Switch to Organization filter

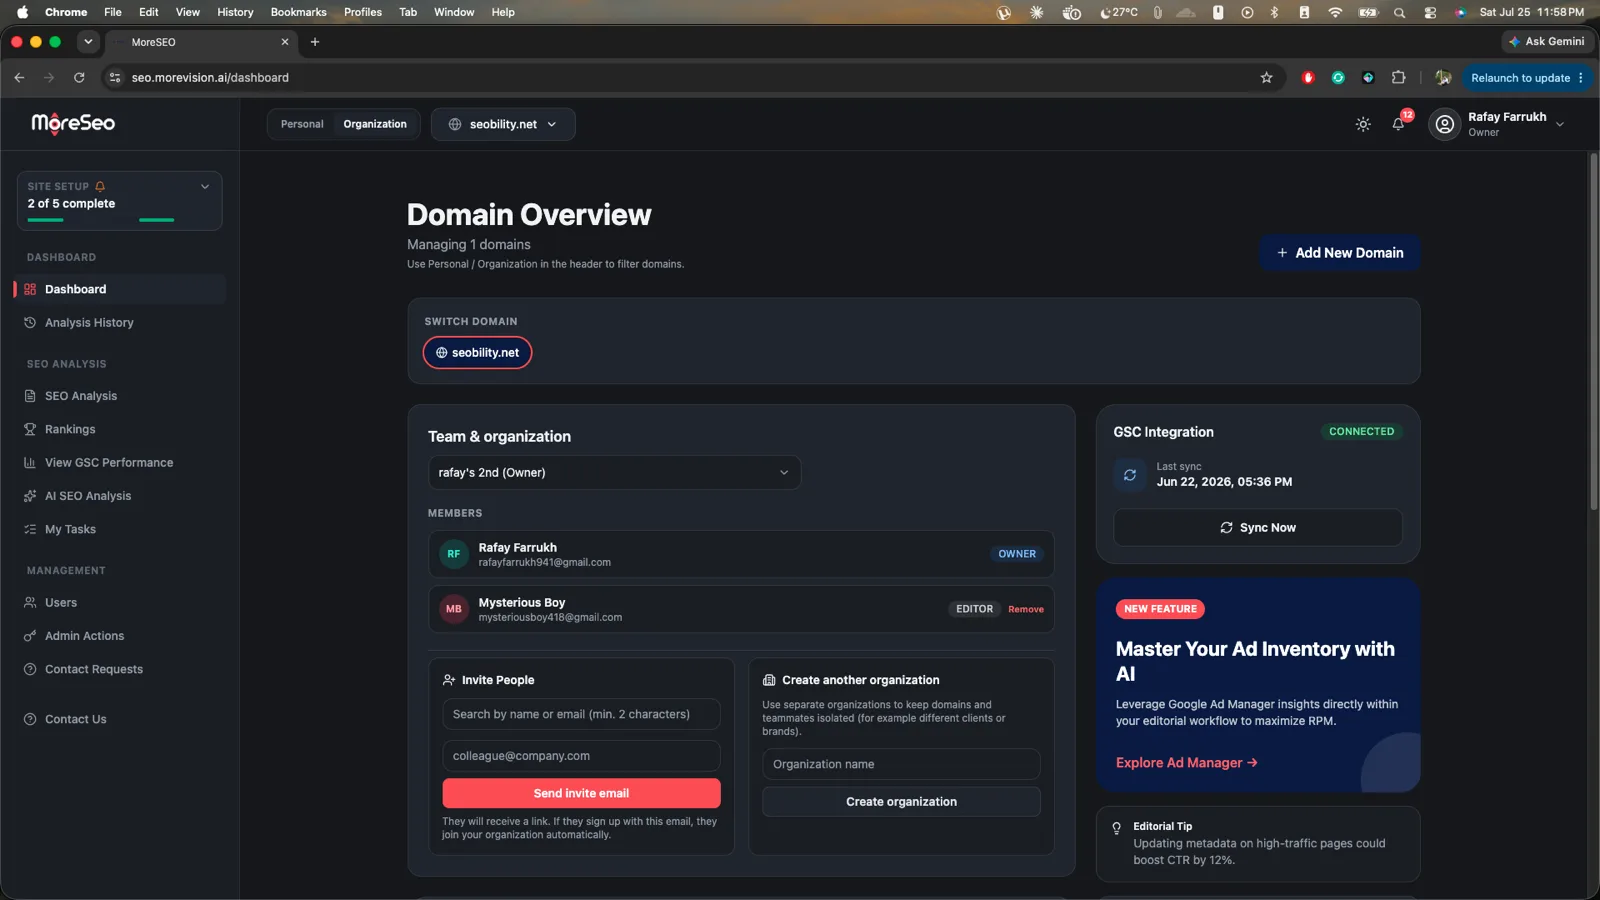[x=375, y=124]
